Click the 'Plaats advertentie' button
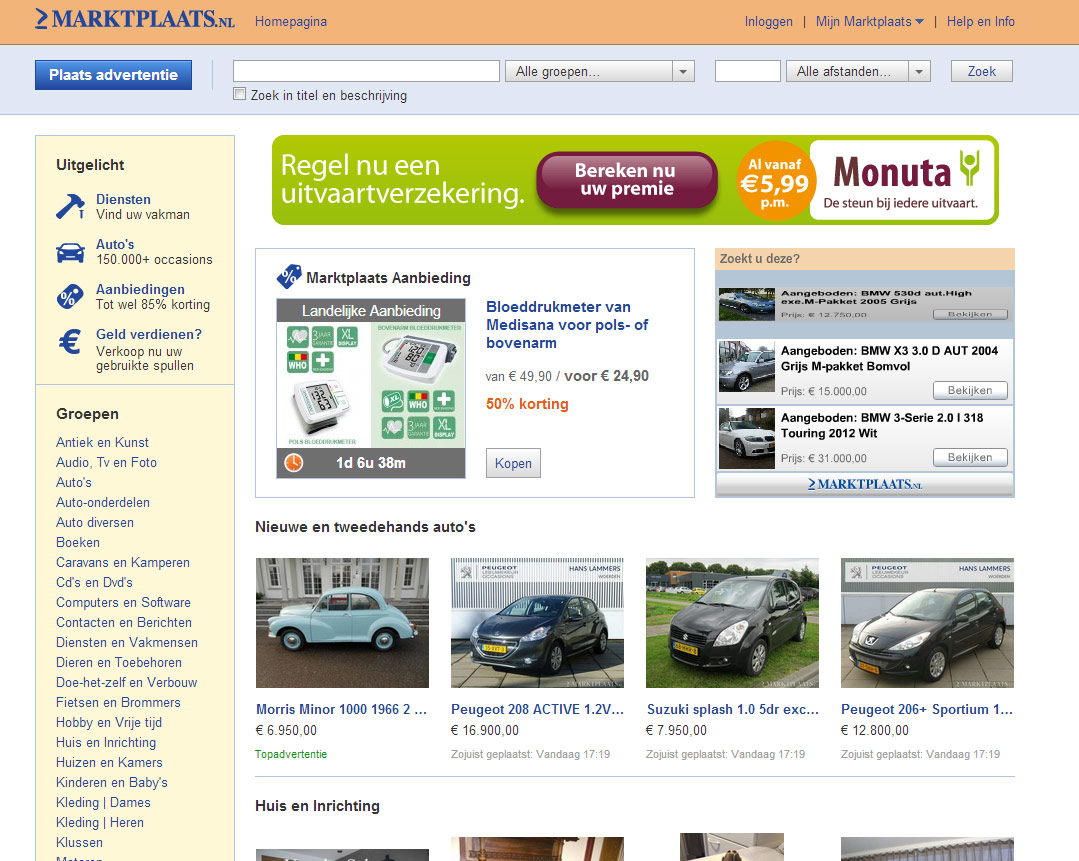Screen dimensions: 1079x861 [113, 75]
